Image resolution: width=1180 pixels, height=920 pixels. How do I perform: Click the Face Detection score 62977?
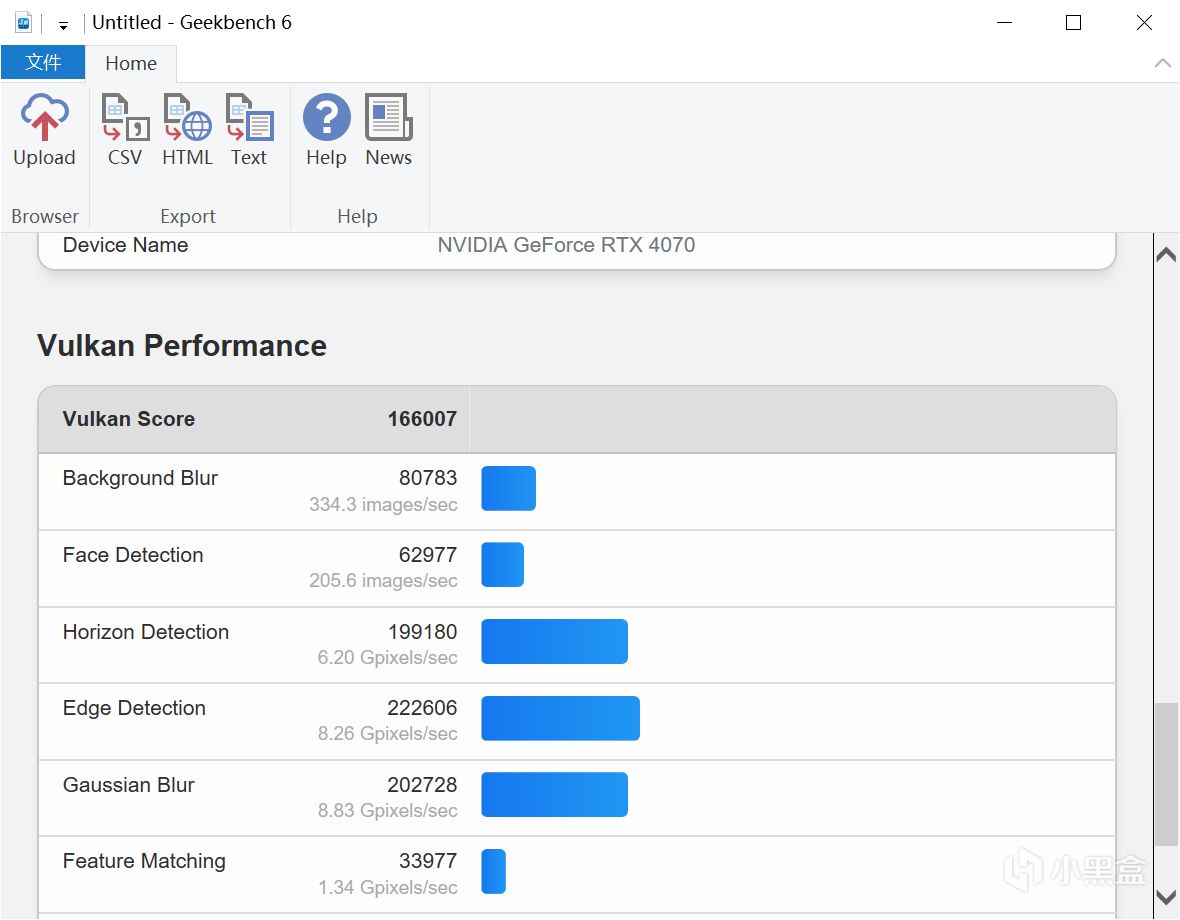[x=428, y=554]
